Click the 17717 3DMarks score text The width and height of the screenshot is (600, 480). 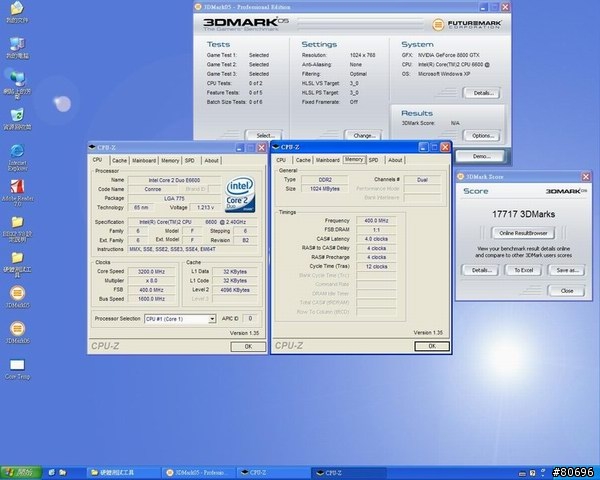[523, 214]
